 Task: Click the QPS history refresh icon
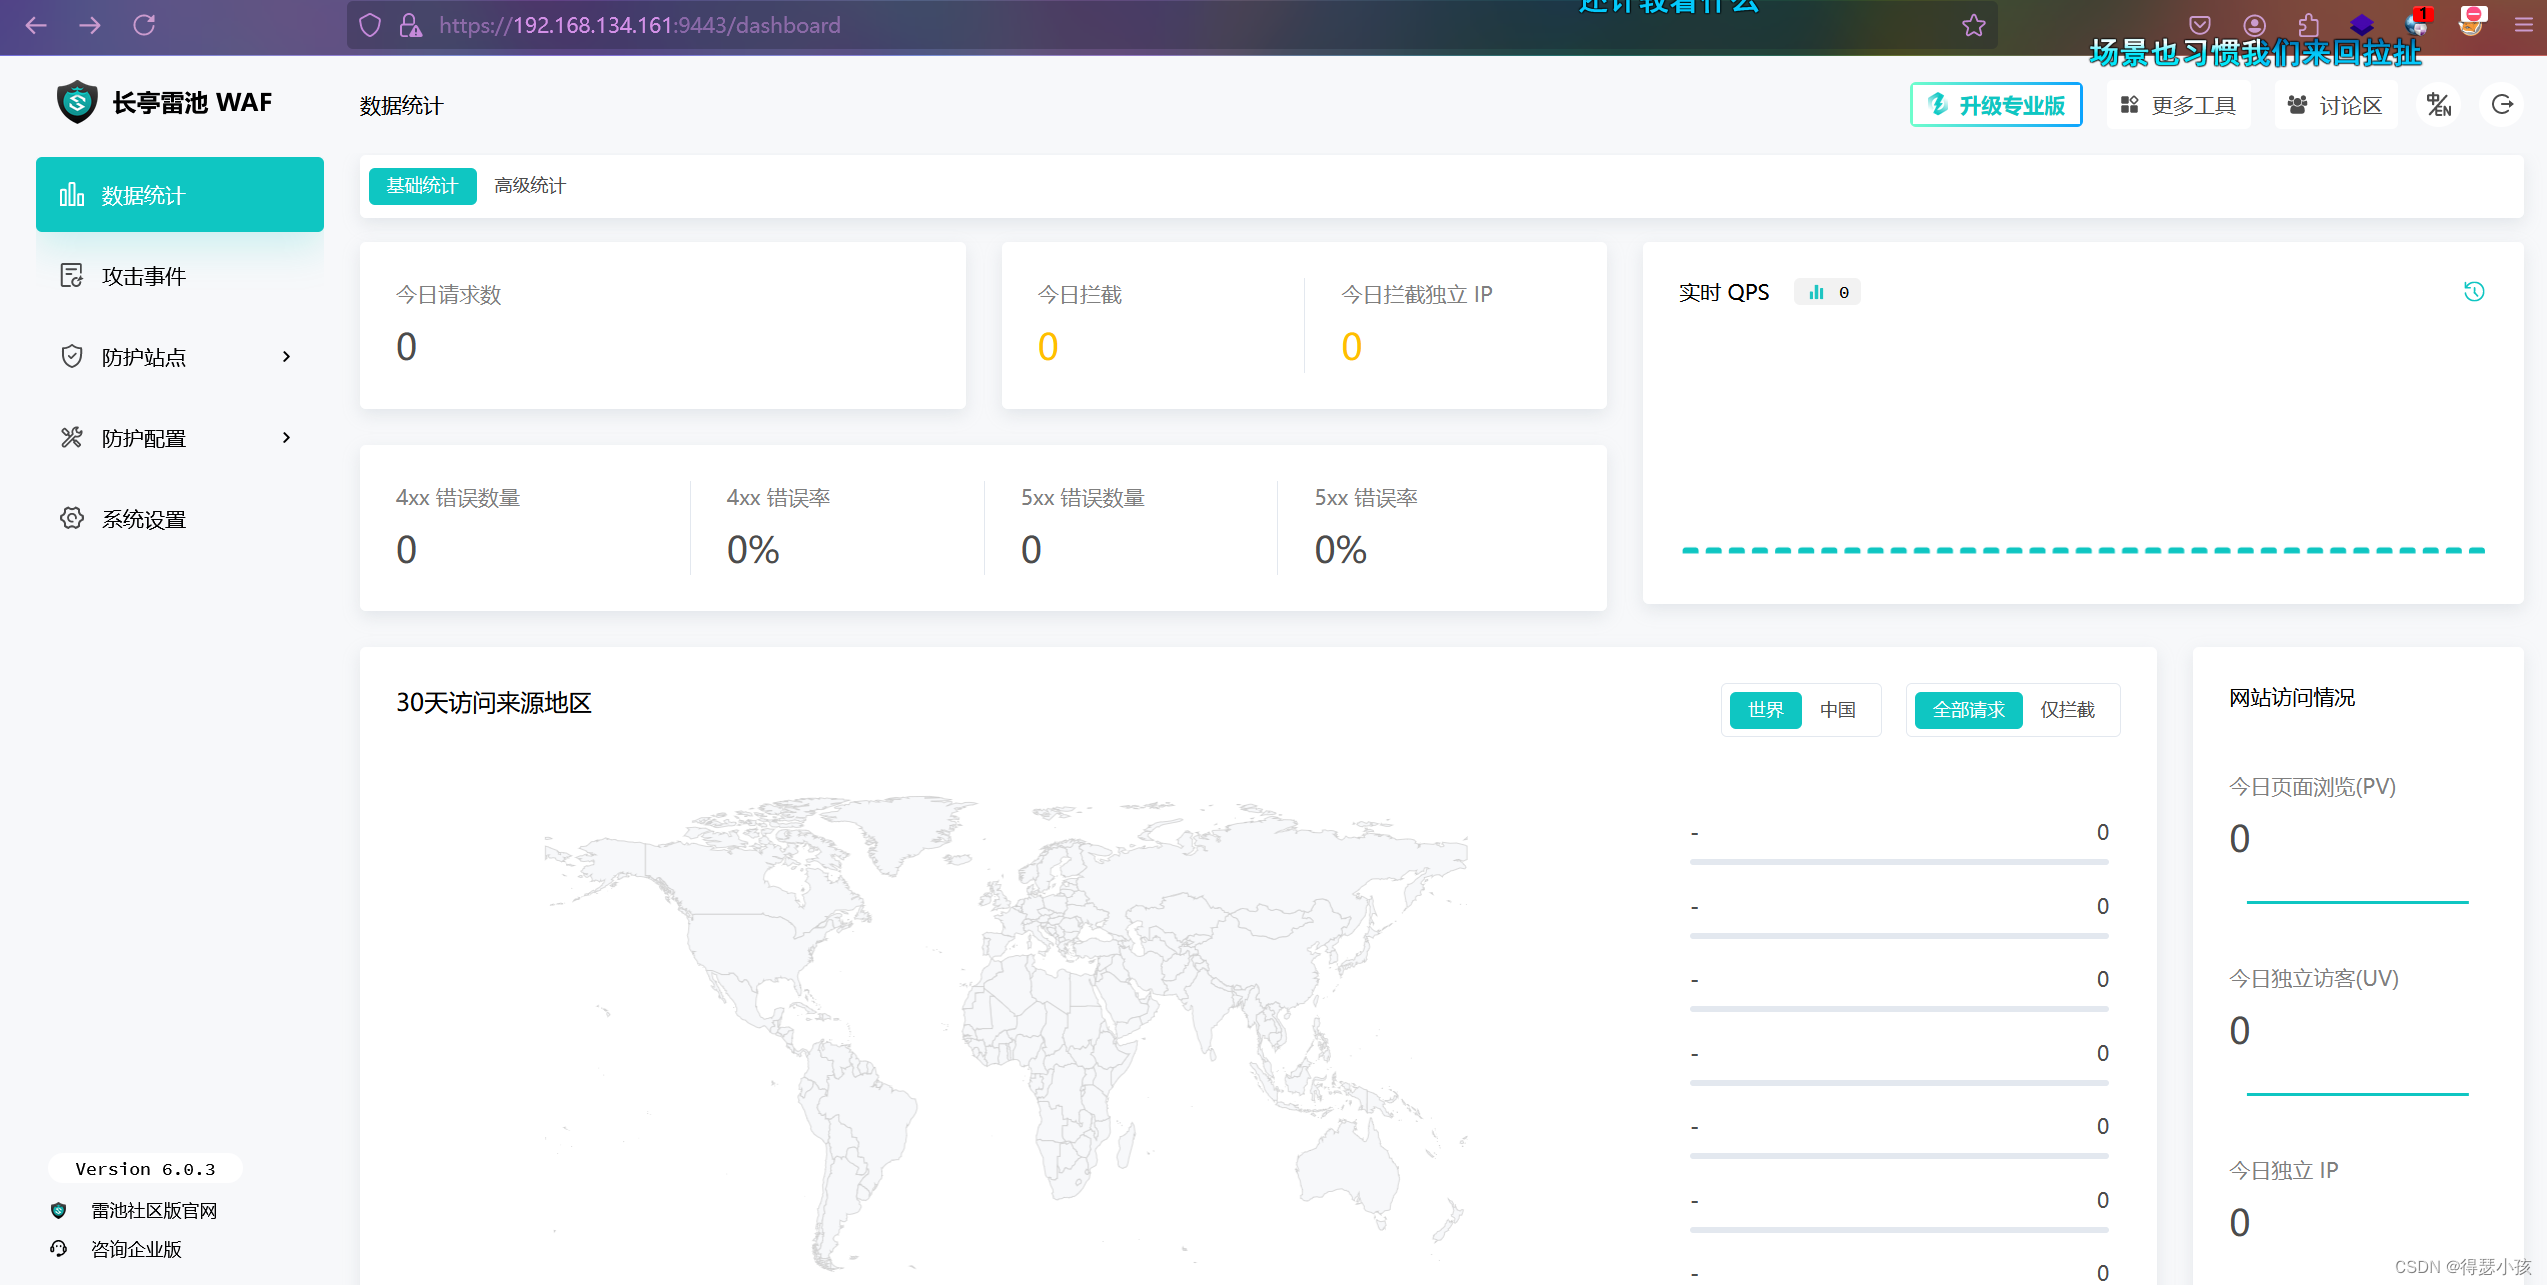tap(2474, 292)
